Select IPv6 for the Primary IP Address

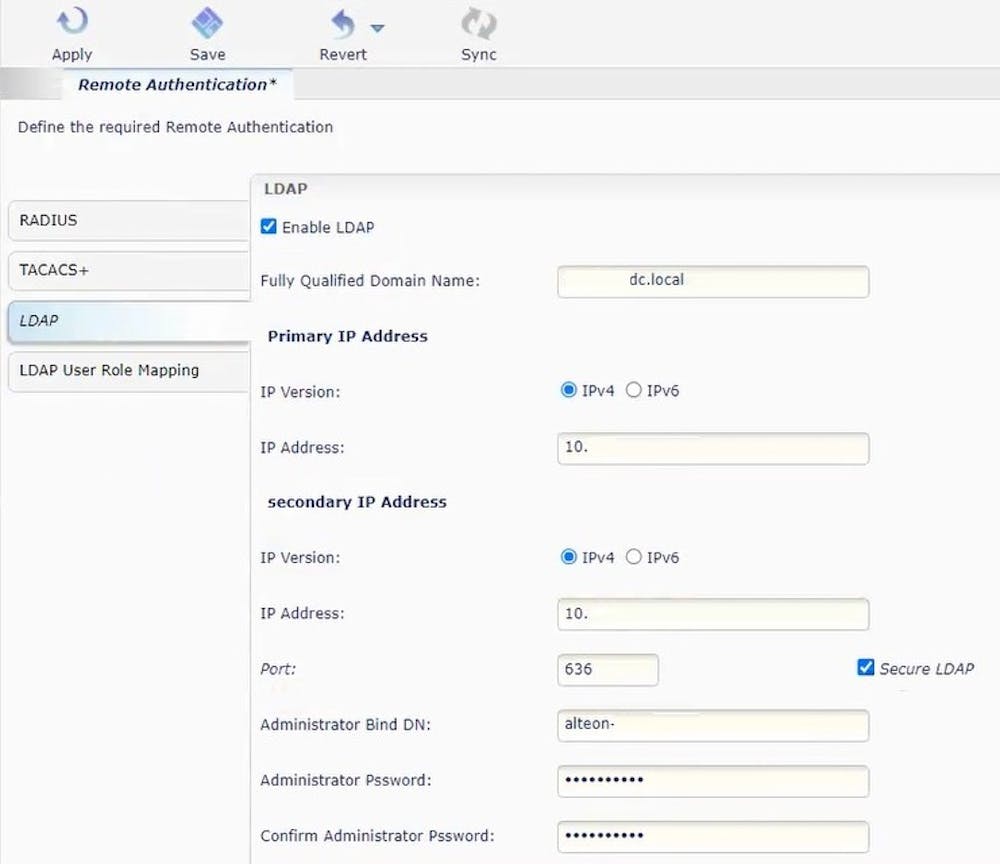click(x=636, y=390)
